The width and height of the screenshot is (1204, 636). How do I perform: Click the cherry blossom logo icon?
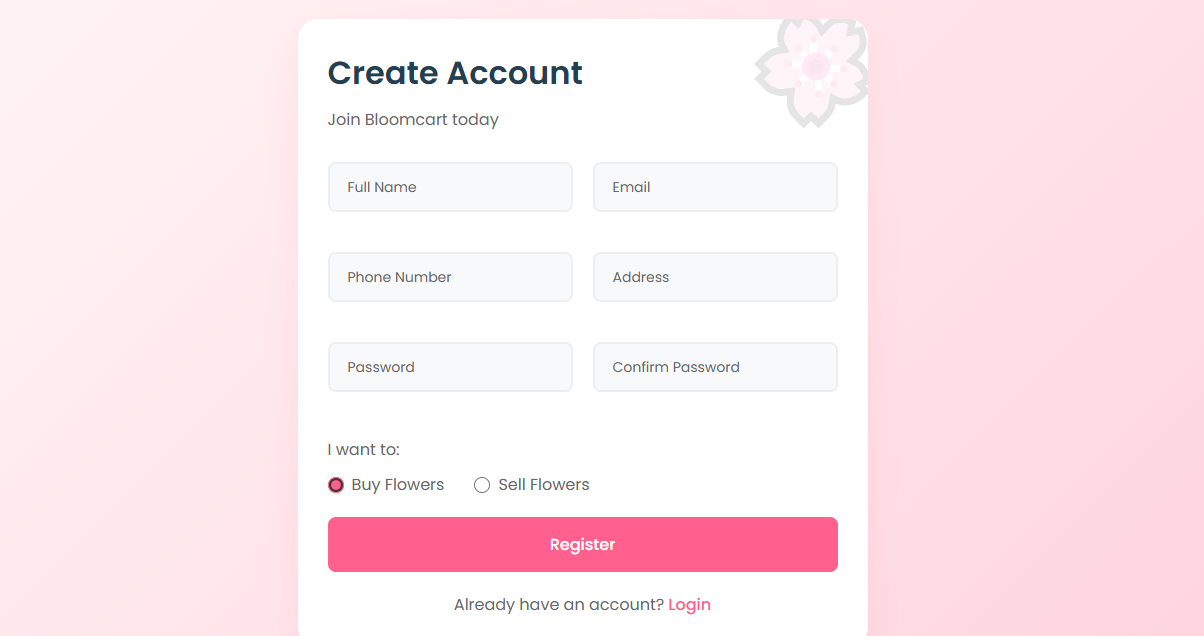coord(811,72)
